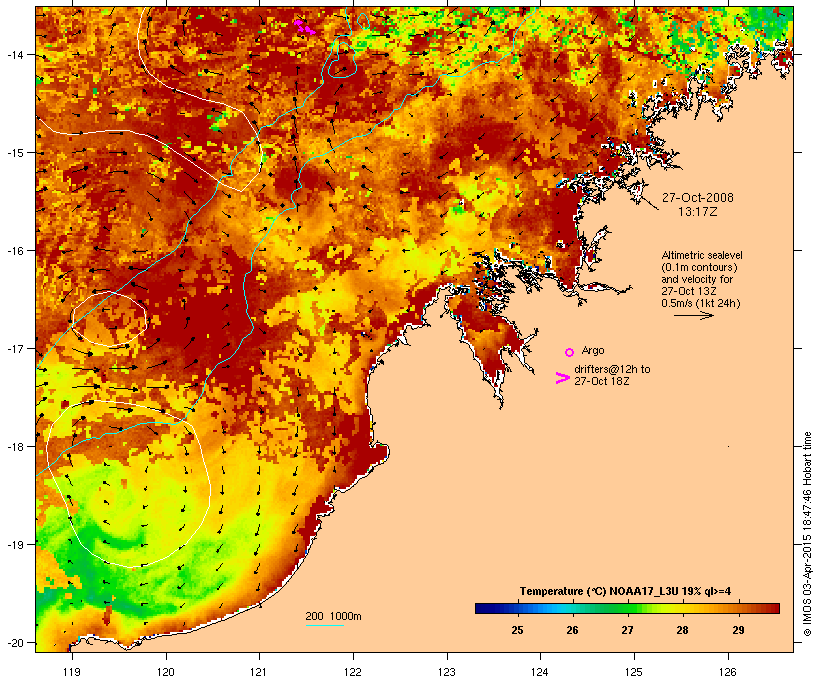Click the magenta Argo circle legend marker
Screen dimensions: 820x680
(x=569, y=352)
